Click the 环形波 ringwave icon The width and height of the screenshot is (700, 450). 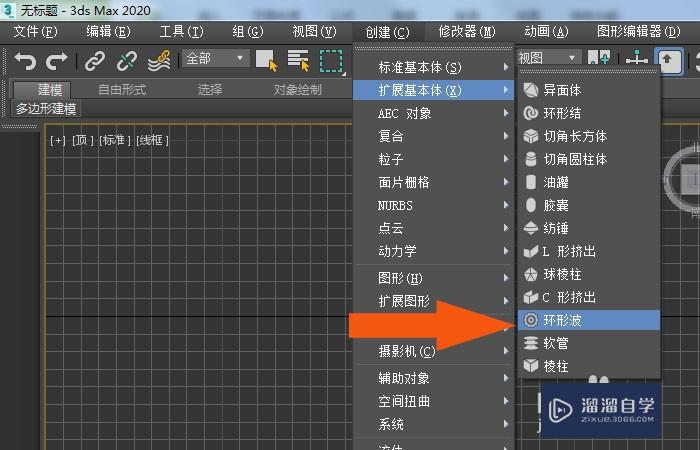531,320
